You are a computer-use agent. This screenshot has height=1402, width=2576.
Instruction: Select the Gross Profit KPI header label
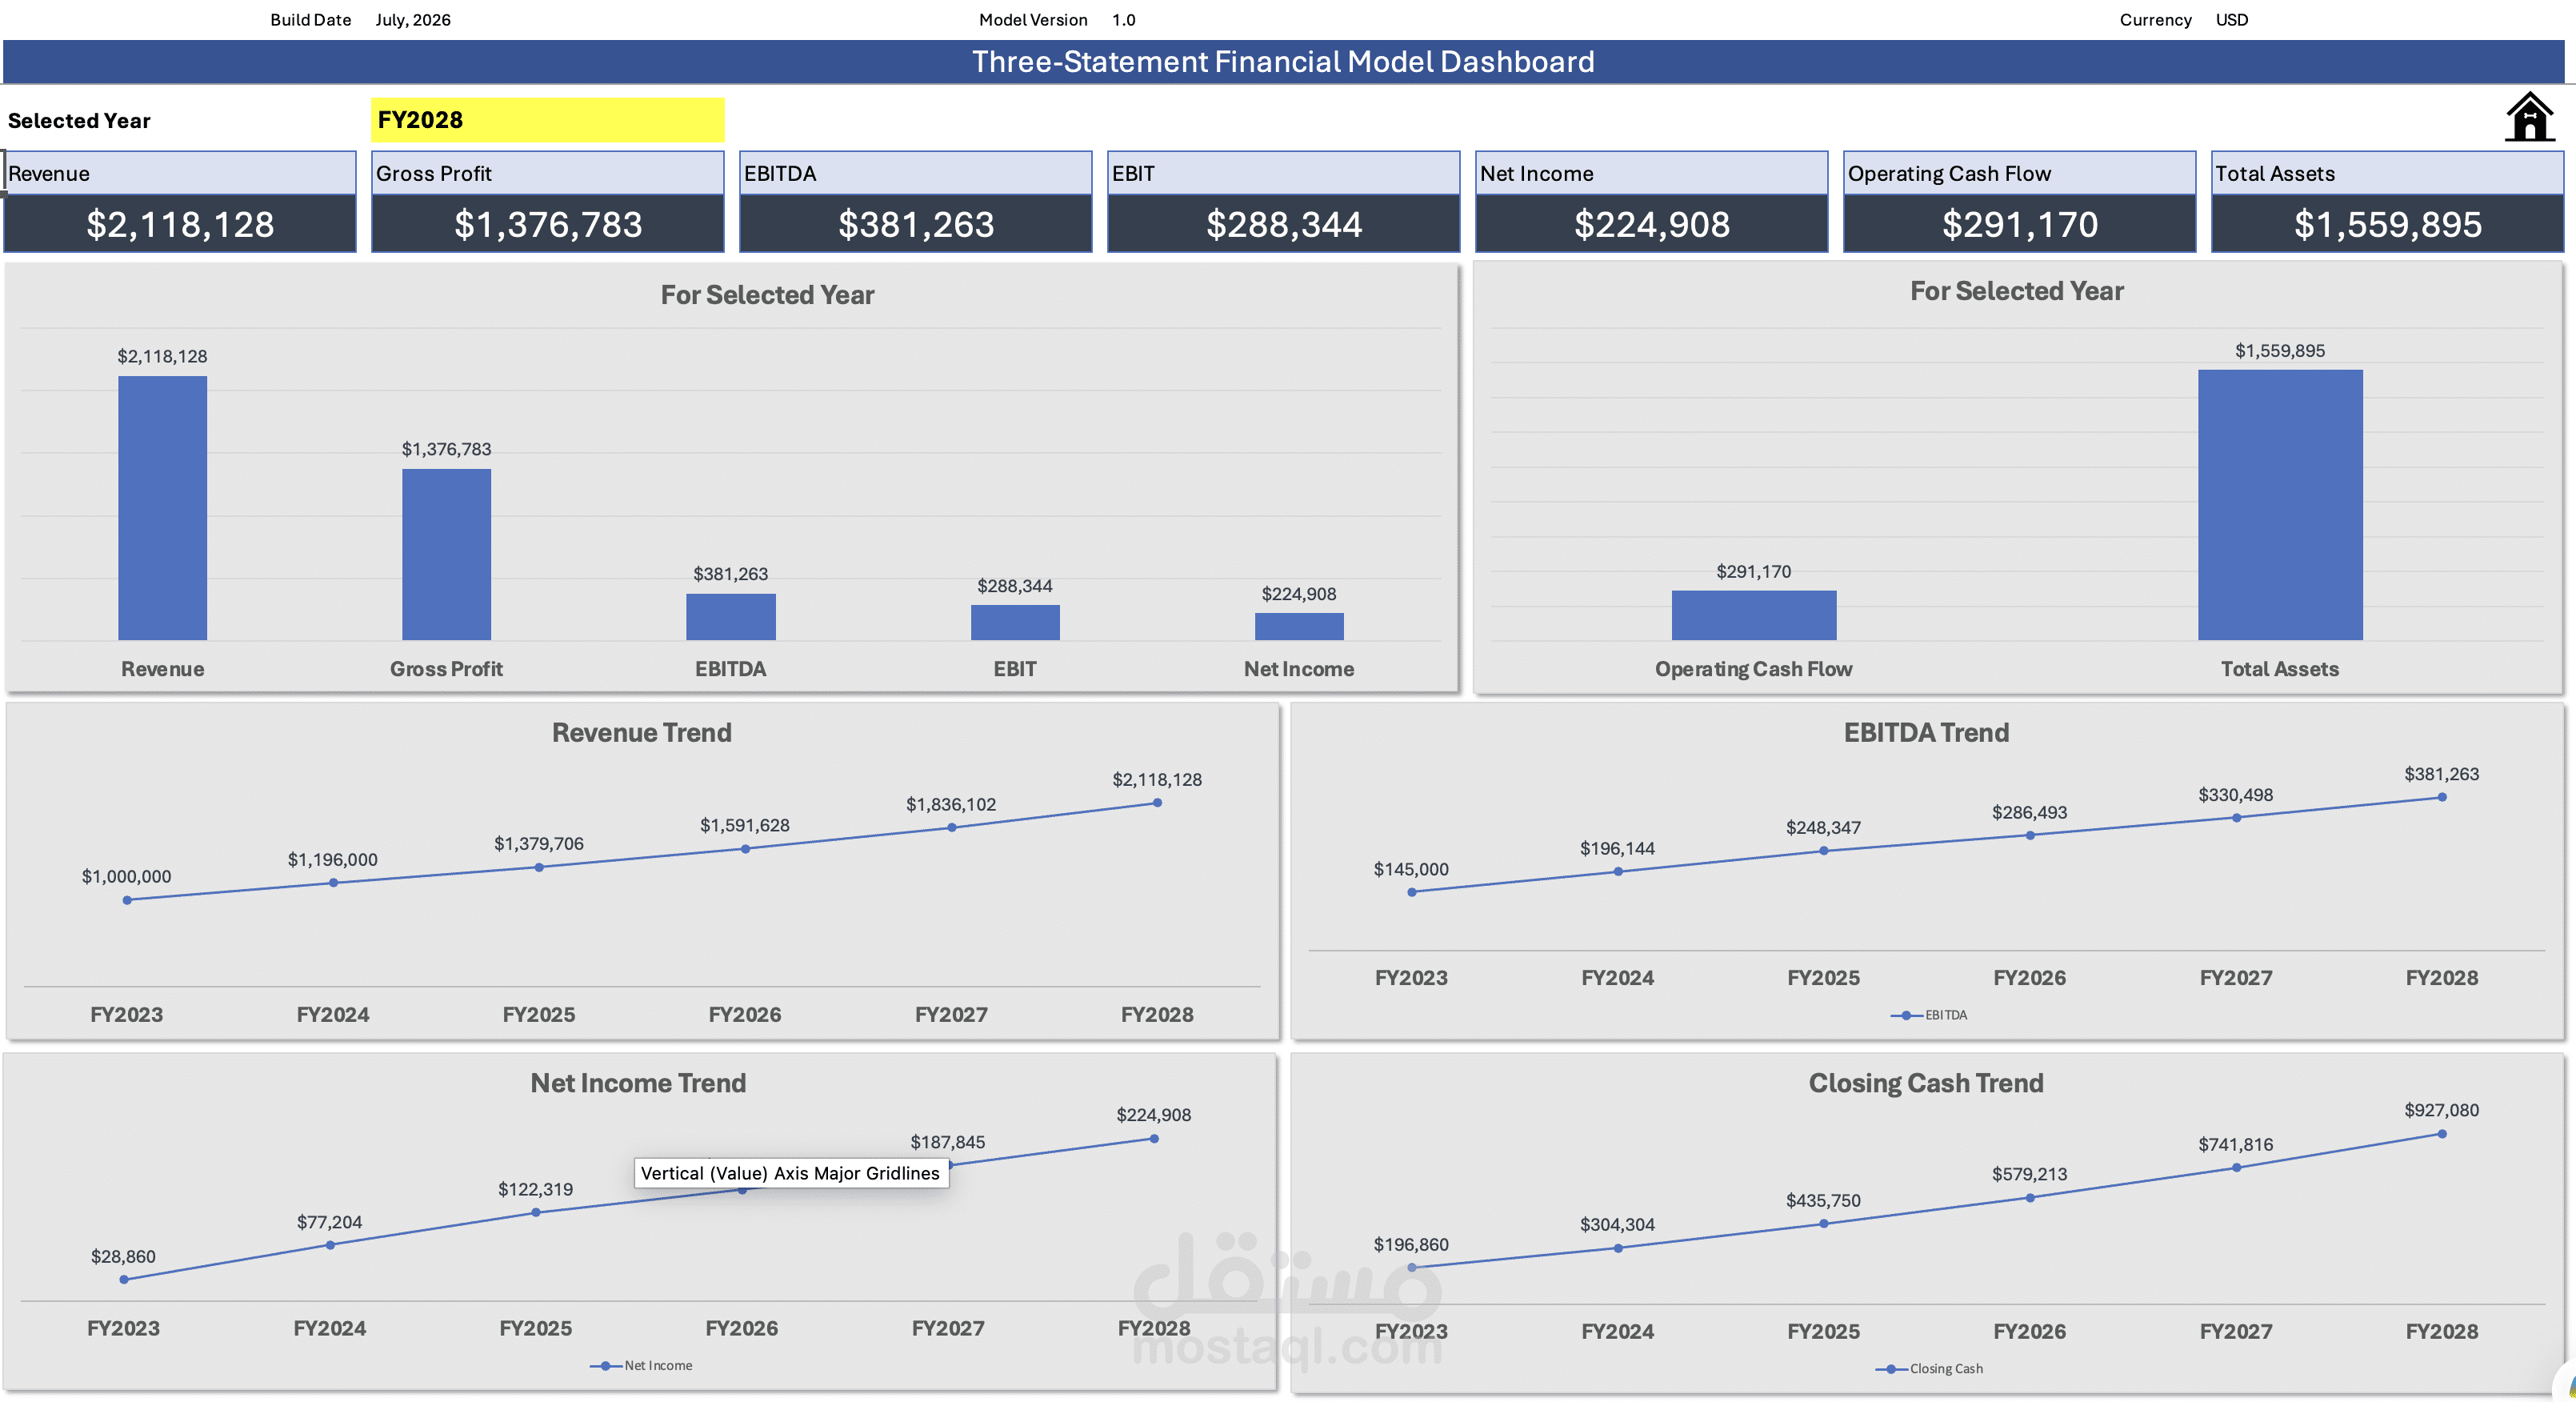click(x=548, y=173)
